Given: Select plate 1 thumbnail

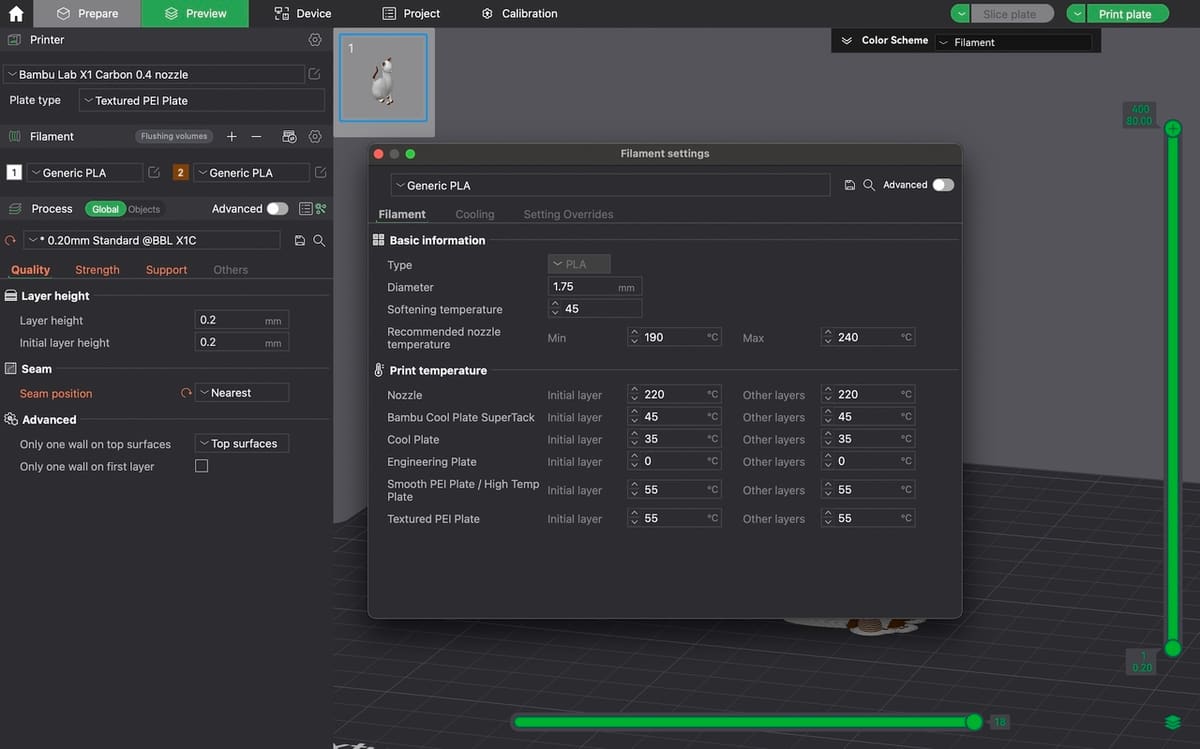Looking at the screenshot, I should pos(383,77).
